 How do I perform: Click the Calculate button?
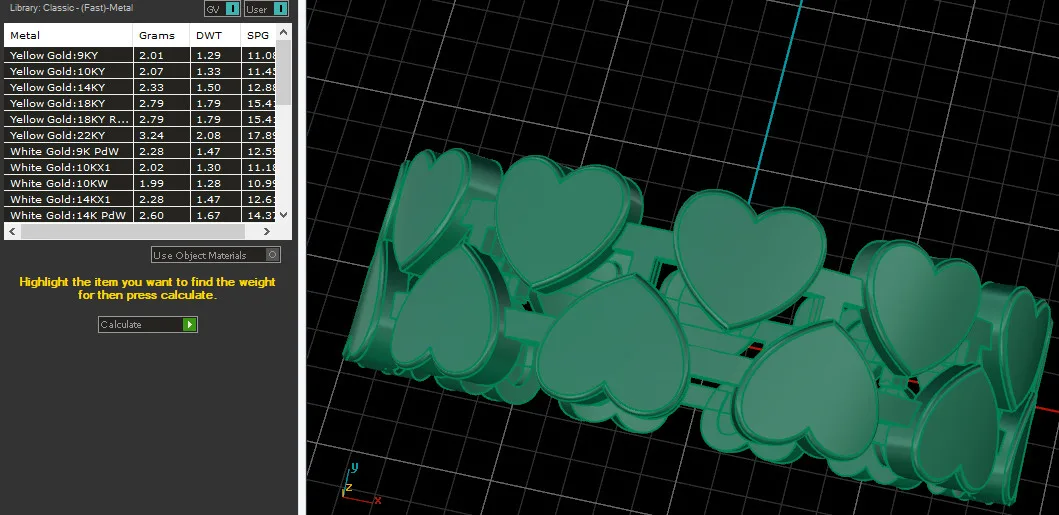(148, 325)
